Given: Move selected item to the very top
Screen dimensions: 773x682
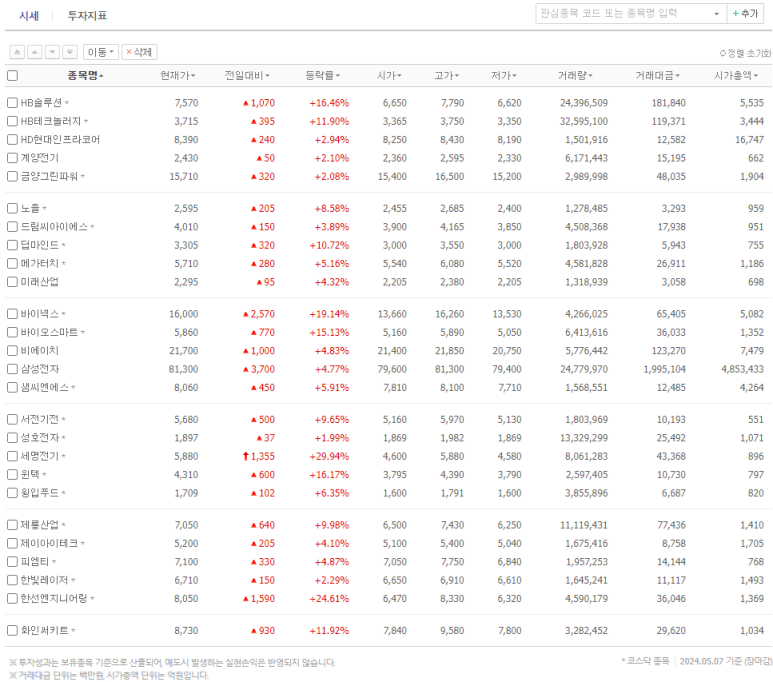Looking at the screenshot, I should coord(17,52).
